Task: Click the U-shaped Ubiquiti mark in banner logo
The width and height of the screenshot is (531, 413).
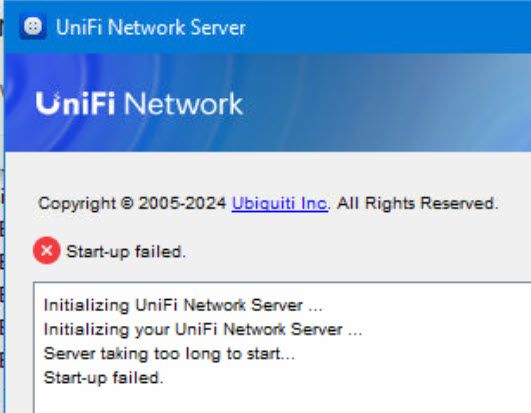Action: point(47,103)
